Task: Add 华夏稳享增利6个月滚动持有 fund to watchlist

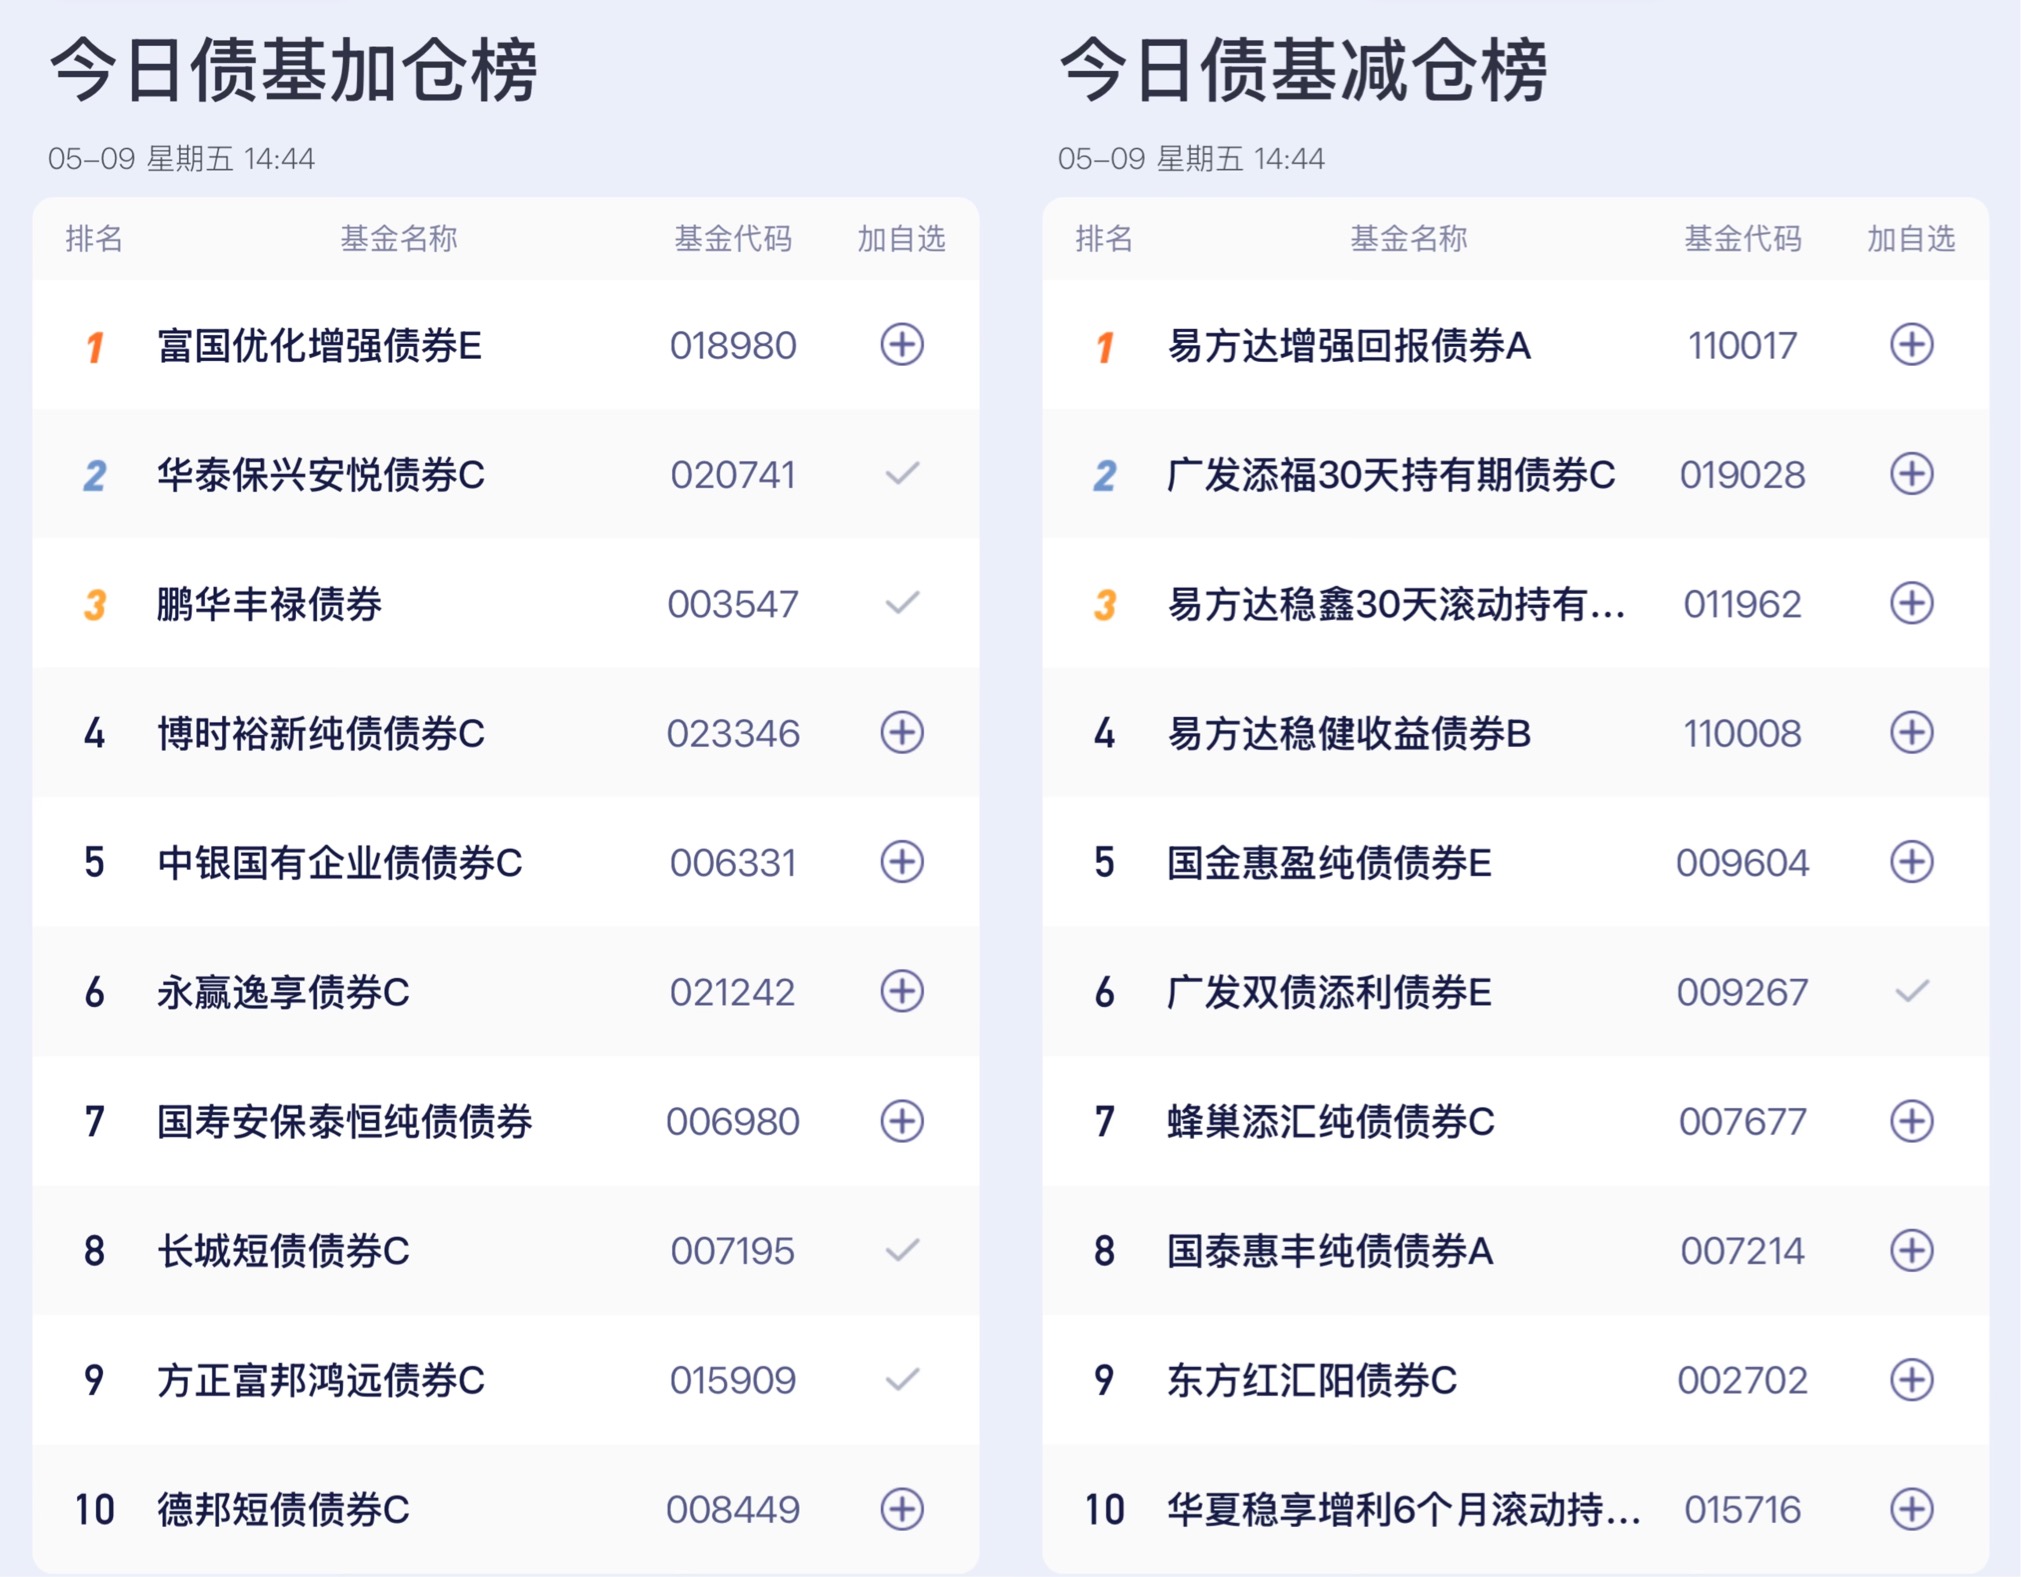Action: tap(1911, 1509)
